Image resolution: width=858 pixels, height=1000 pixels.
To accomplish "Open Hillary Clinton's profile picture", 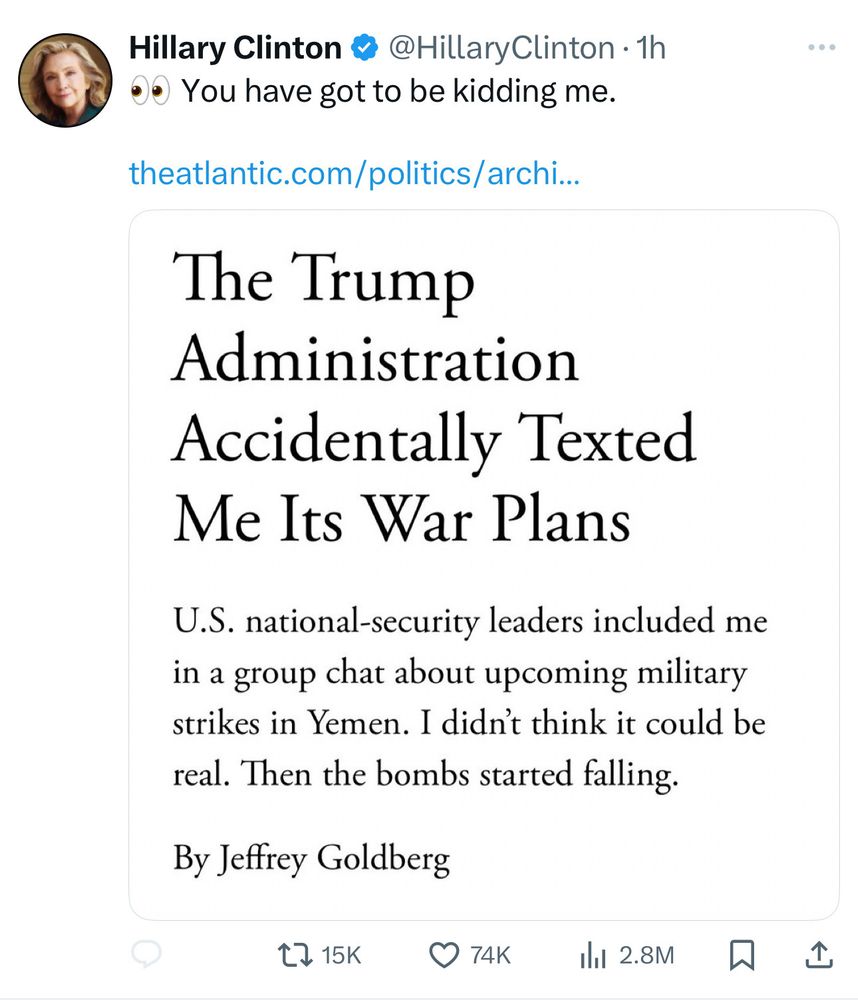I will 65,80.
